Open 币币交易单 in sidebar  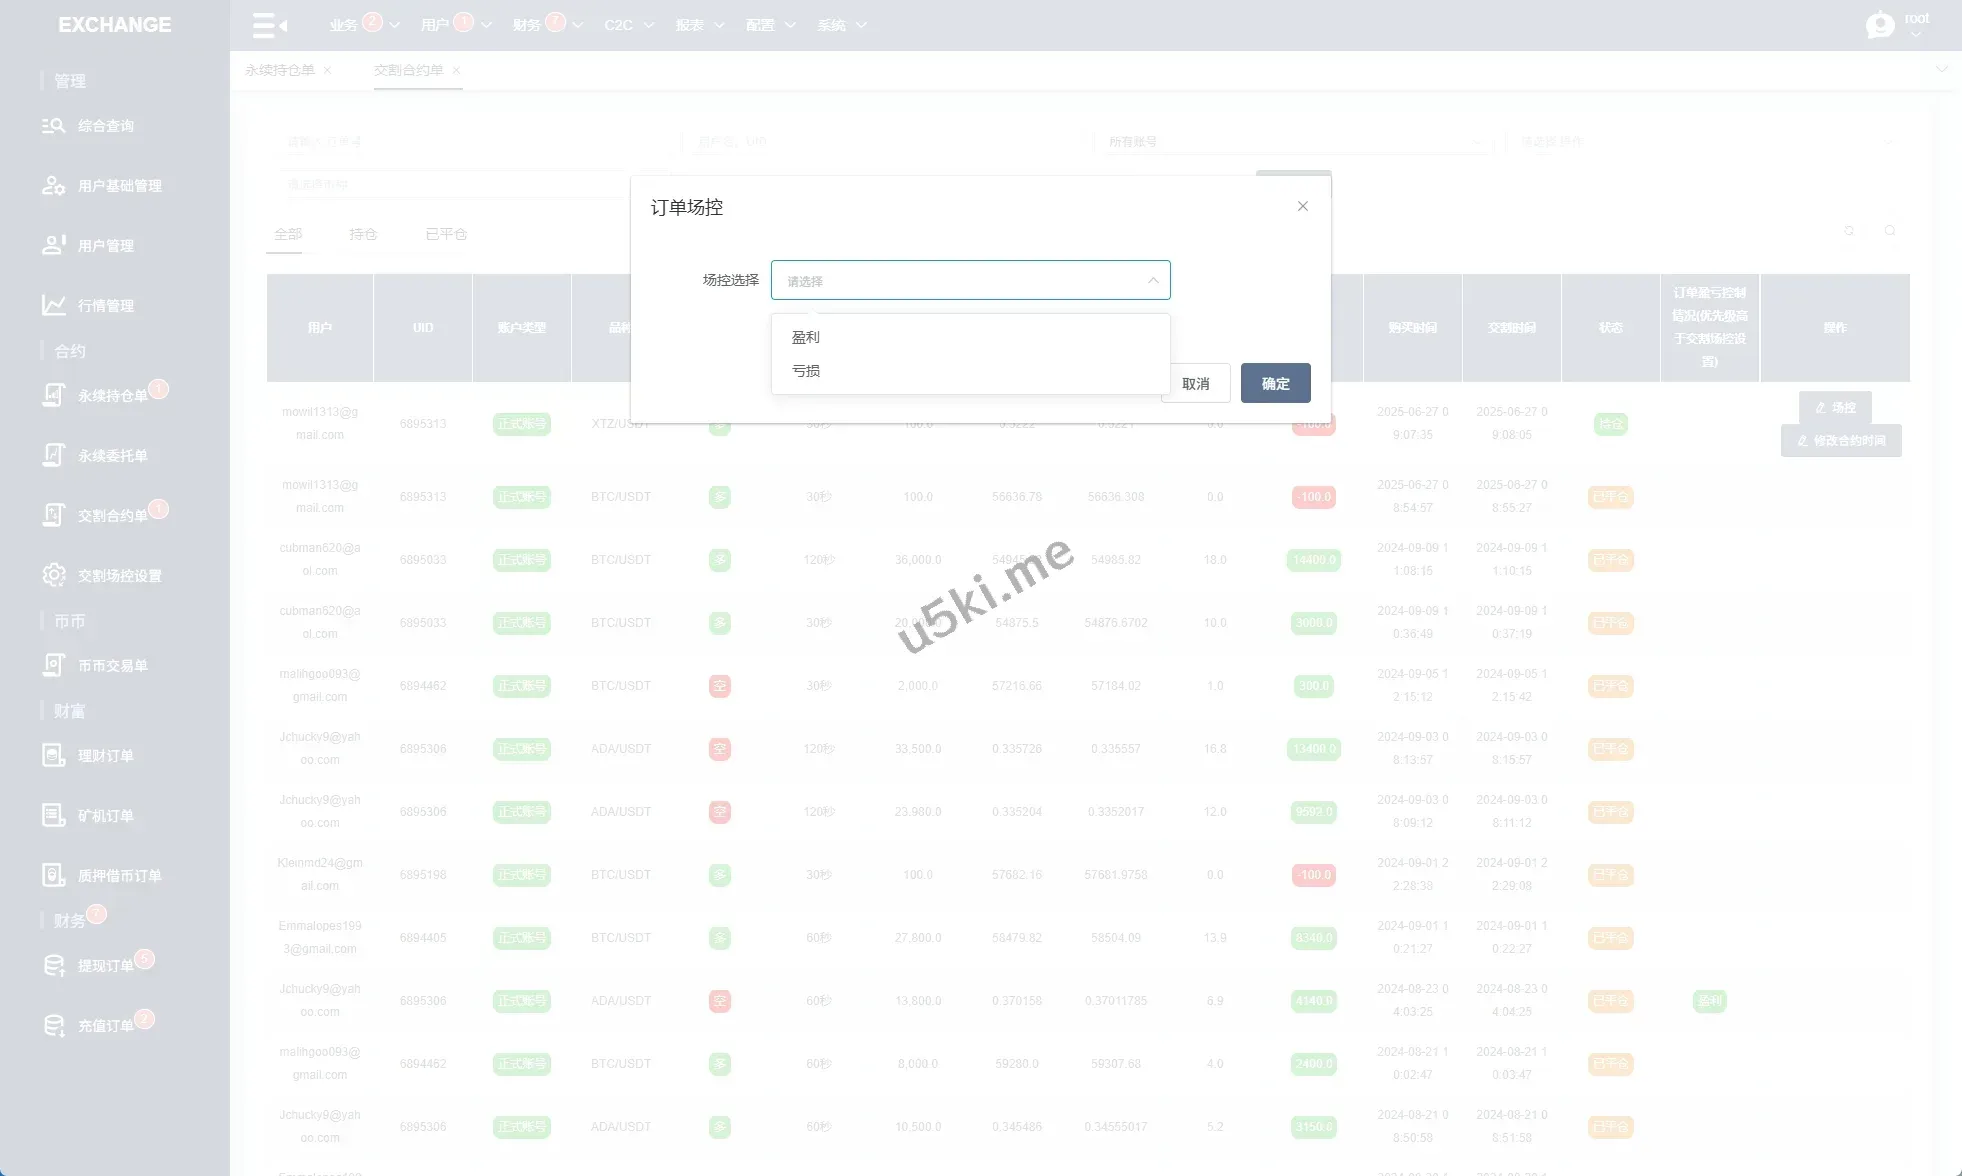[112, 666]
